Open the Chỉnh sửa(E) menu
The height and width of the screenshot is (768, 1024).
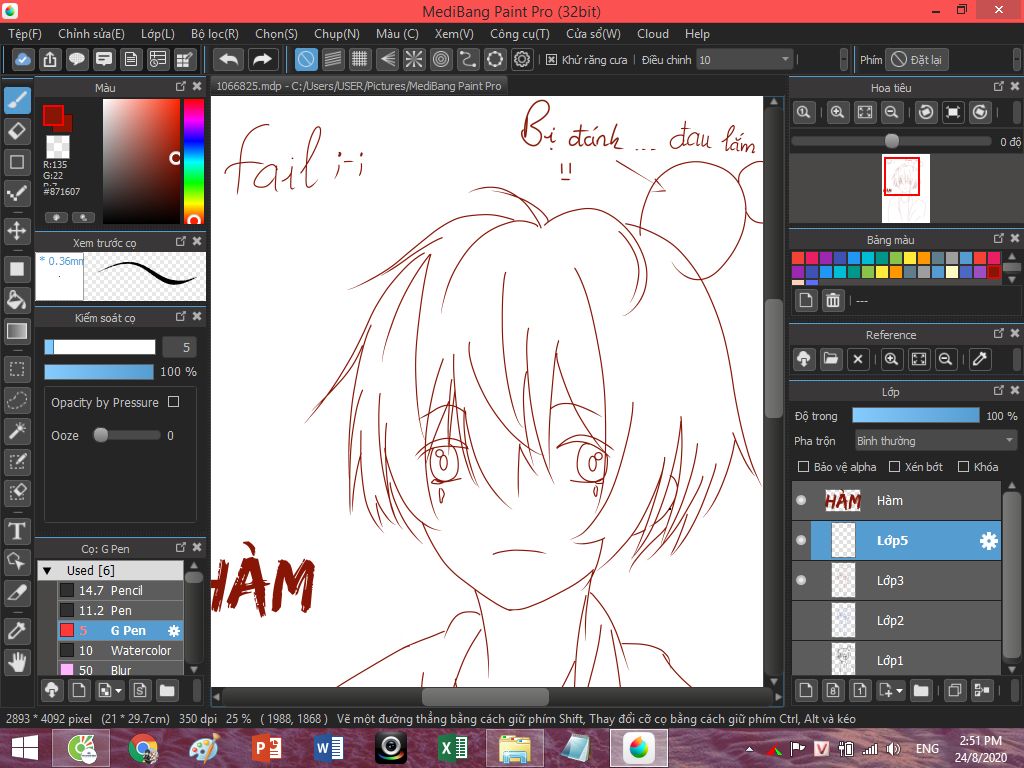point(91,34)
